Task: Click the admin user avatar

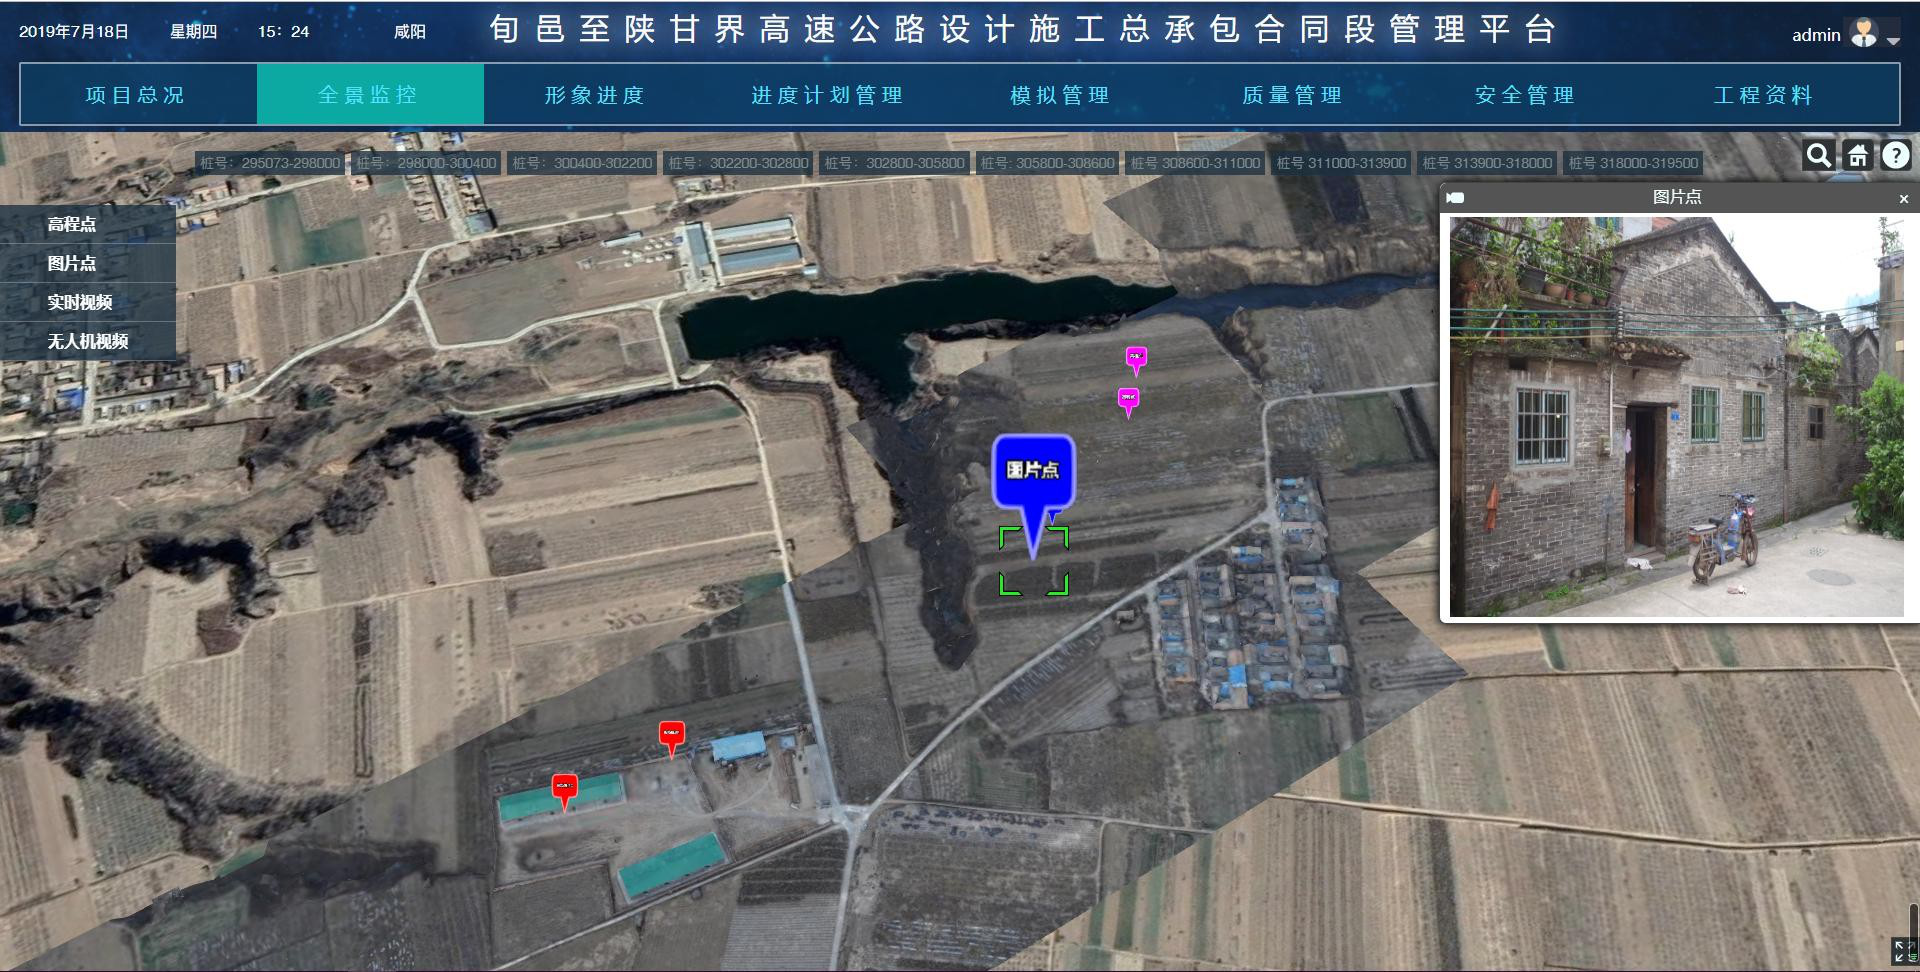Action: [x=1864, y=34]
